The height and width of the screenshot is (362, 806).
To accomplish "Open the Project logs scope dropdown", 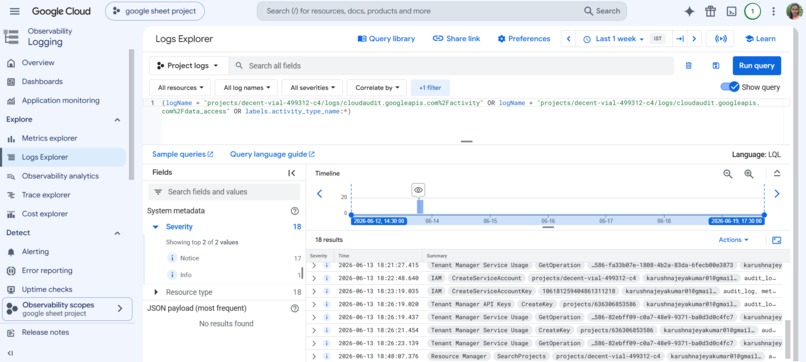I will tap(188, 66).
